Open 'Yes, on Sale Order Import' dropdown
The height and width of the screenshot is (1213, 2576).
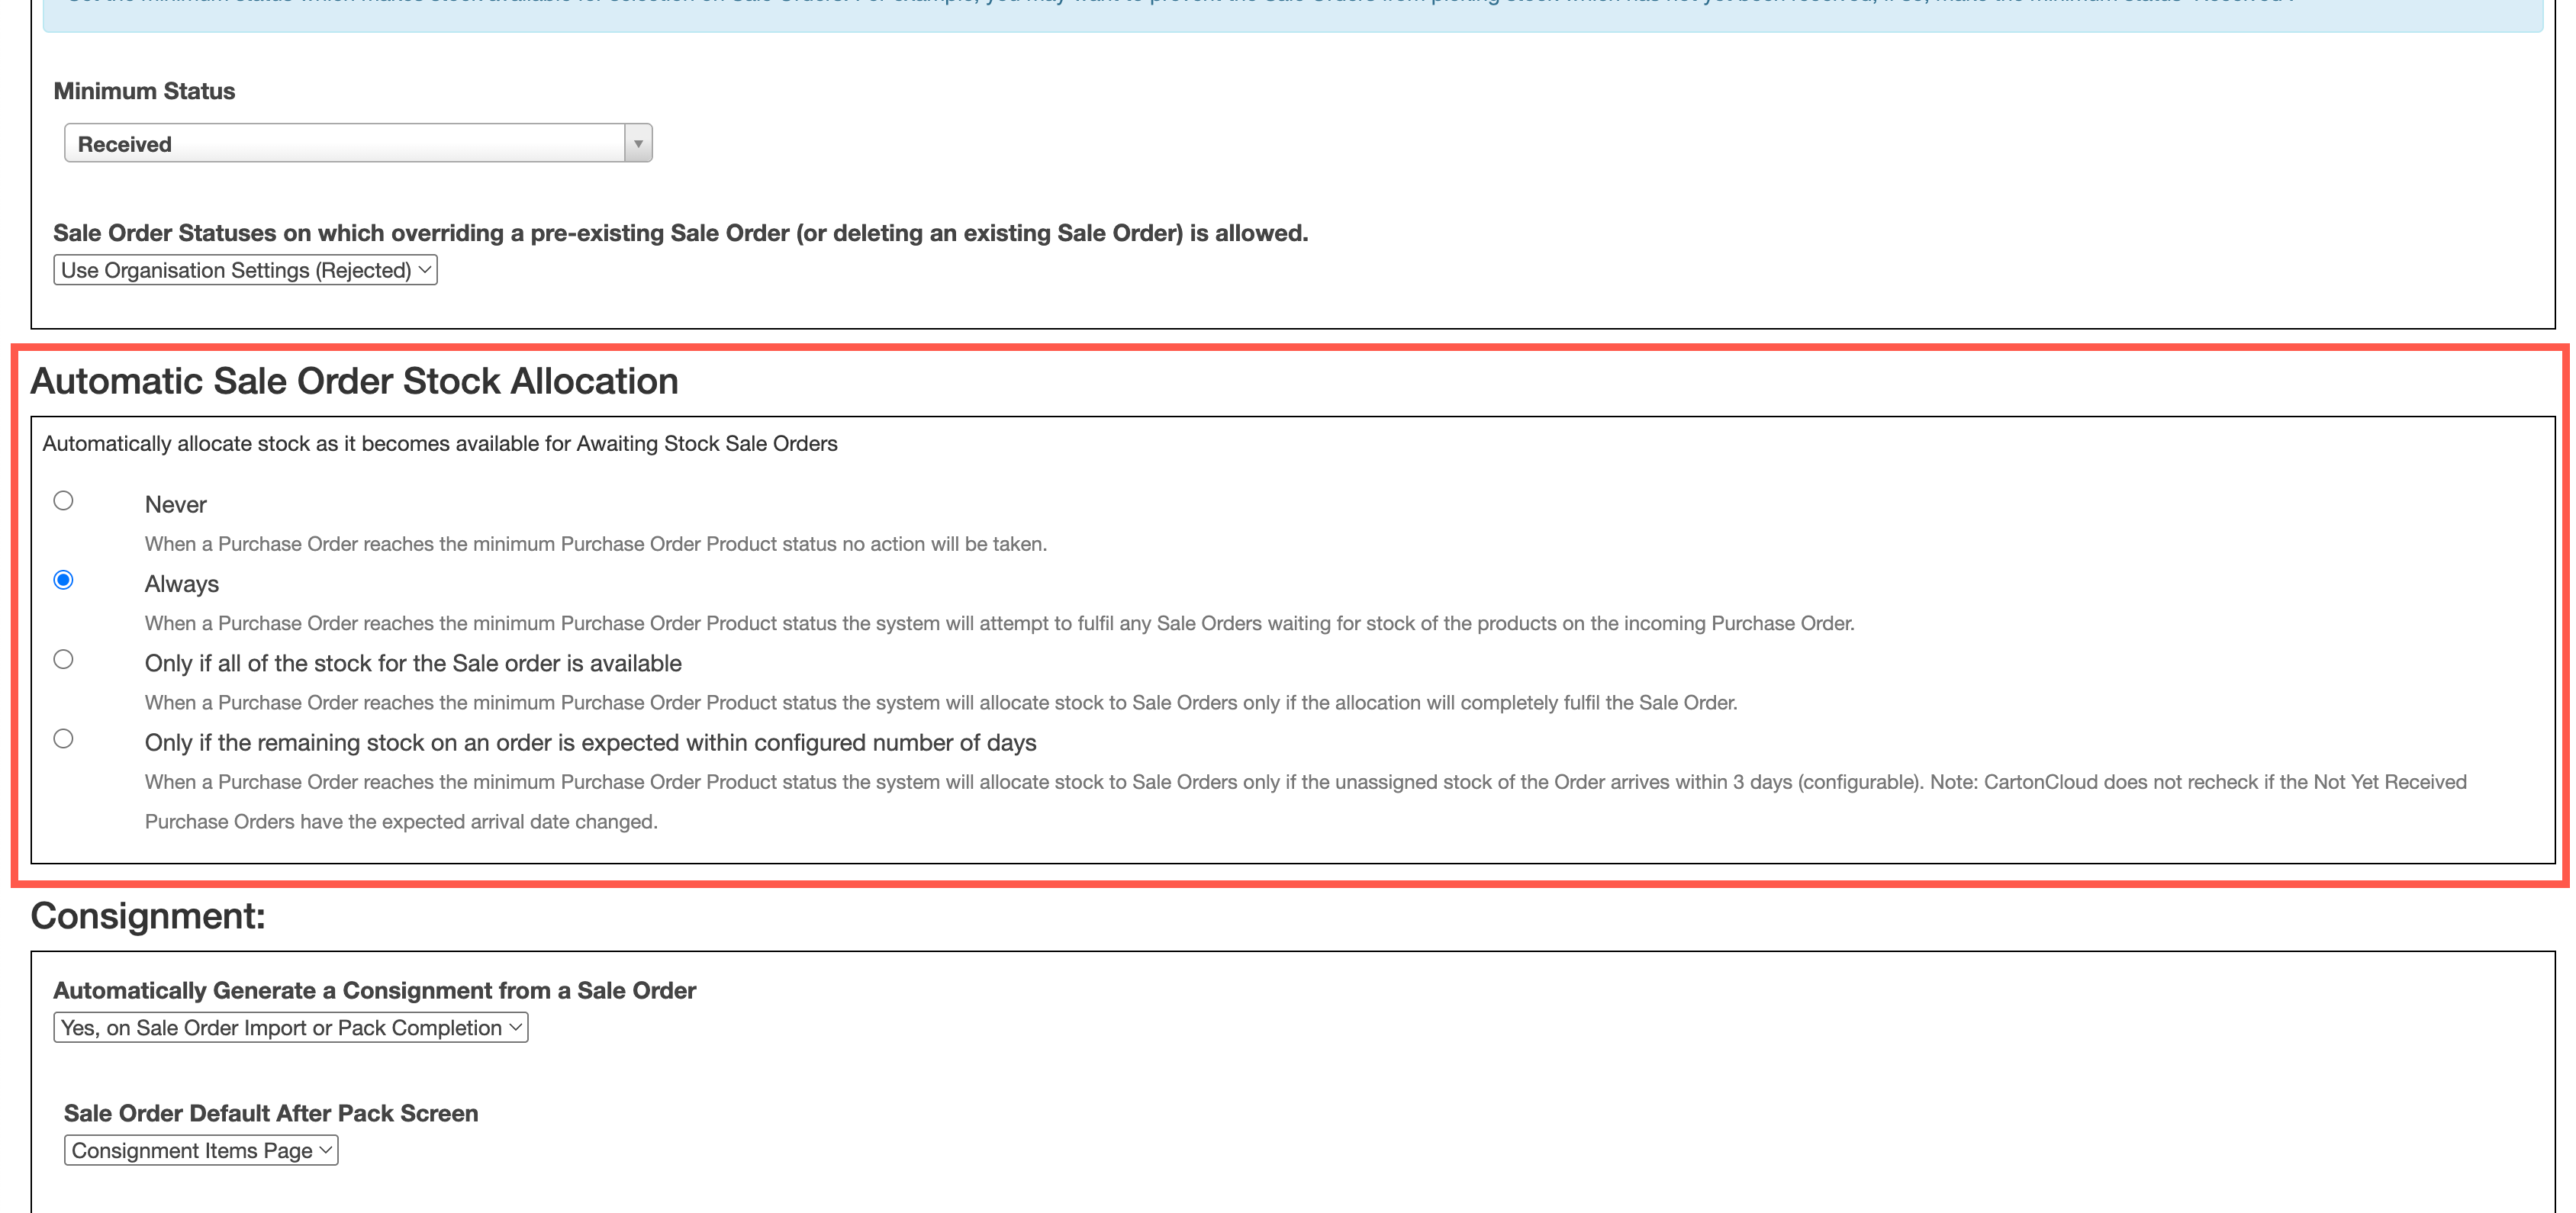pyautogui.click(x=290, y=1028)
